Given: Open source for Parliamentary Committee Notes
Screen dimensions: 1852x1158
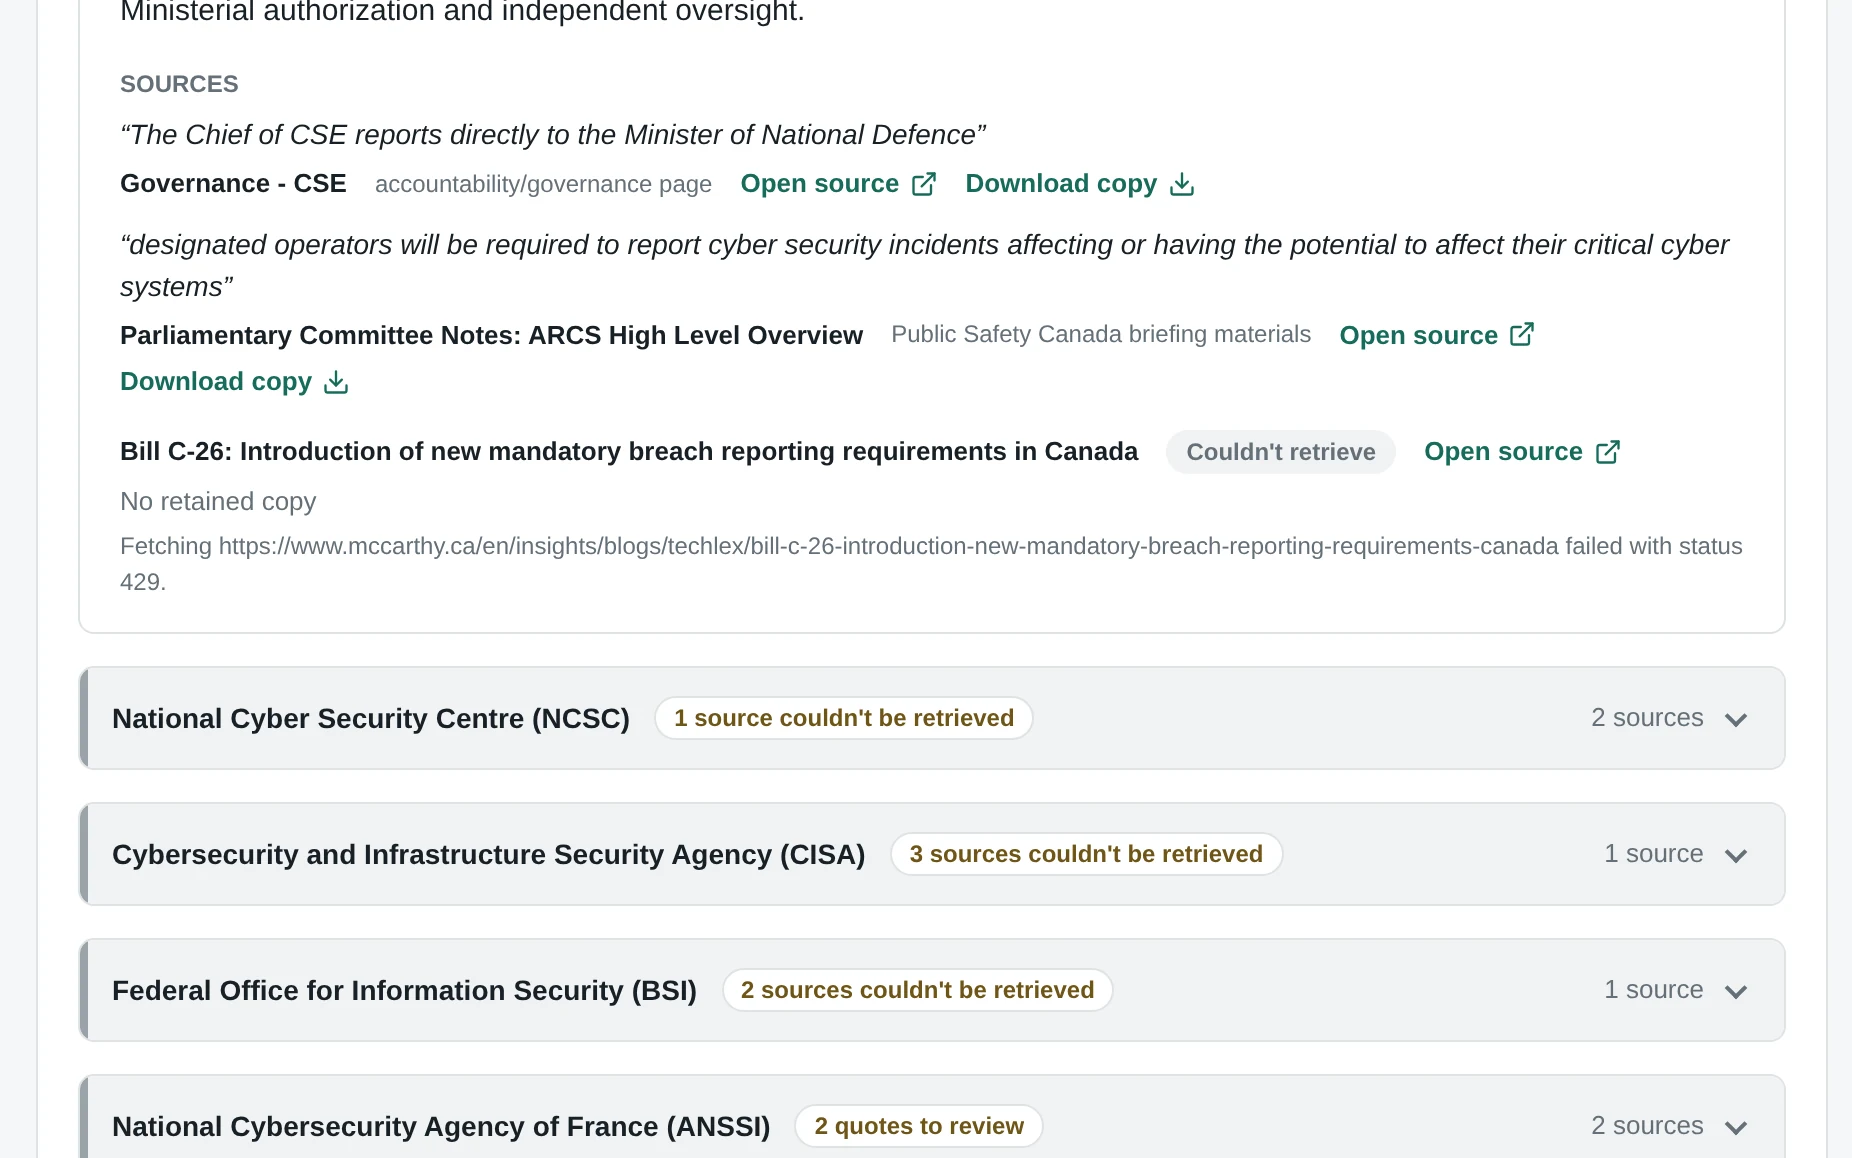Looking at the screenshot, I should tap(1437, 335).
